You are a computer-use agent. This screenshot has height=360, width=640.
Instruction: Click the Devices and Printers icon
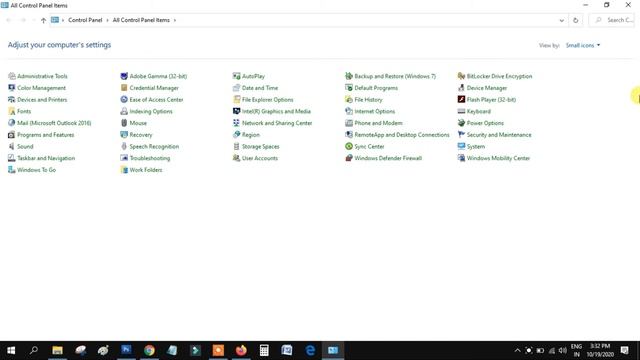pyautogui.click(x=11, y=100)
